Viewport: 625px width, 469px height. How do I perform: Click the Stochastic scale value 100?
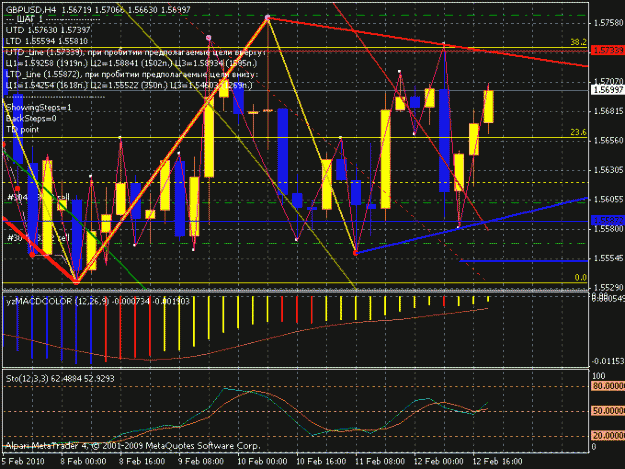point(599,376)
